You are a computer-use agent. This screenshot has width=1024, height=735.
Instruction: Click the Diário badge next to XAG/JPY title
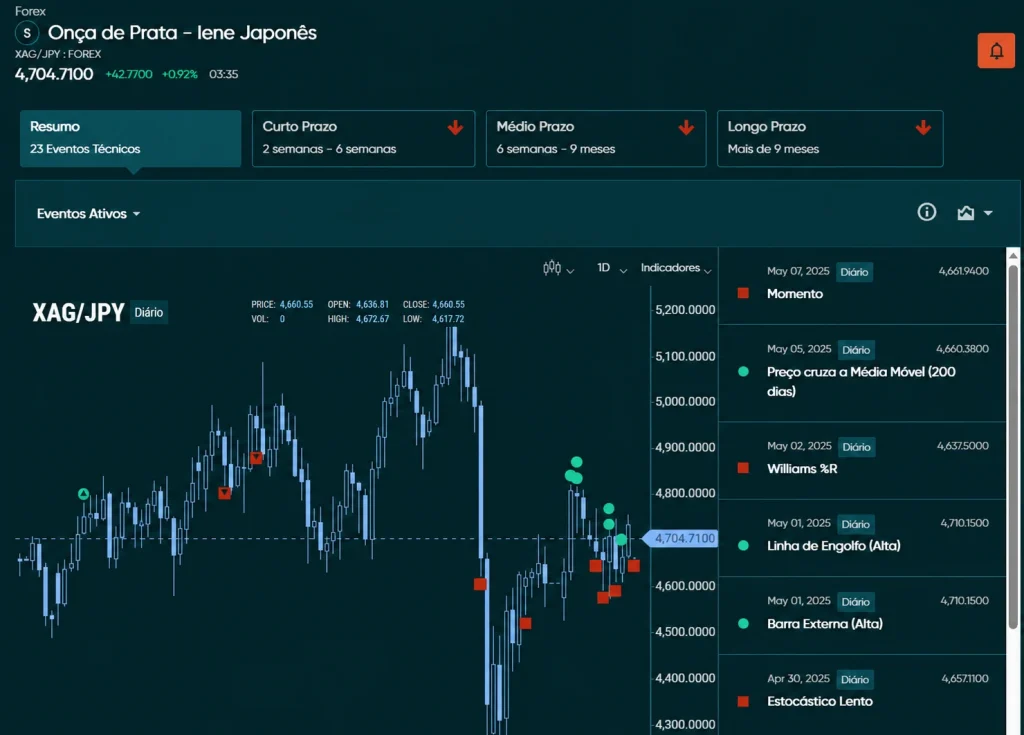149,312
